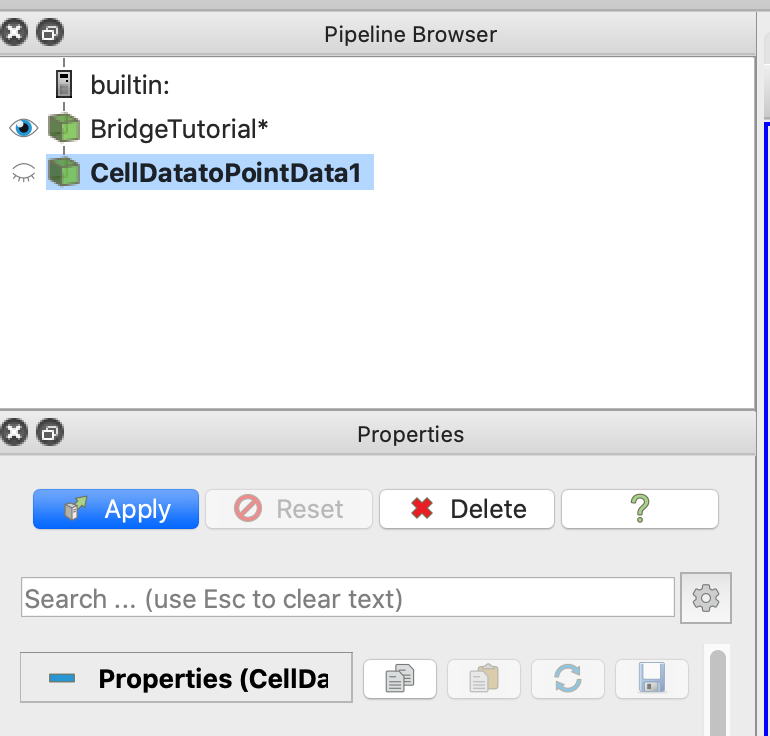Reload properties with the refresh icon
The image size is (770, 736).
pyautogui.click(x=567, y=679)
